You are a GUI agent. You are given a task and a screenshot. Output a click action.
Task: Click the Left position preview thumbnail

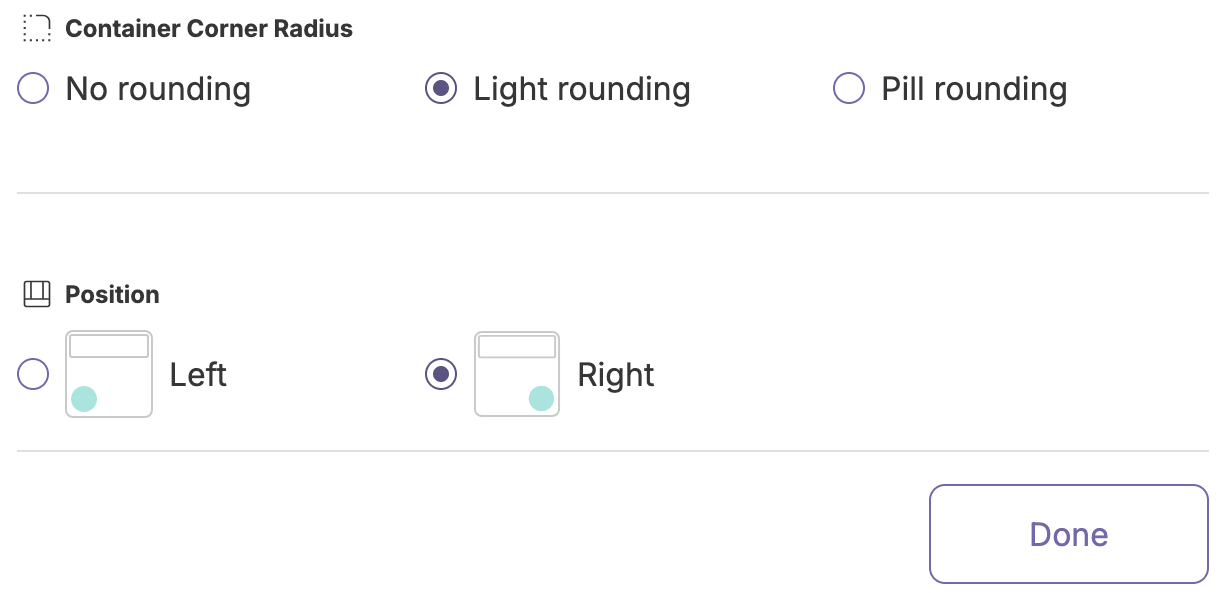[108, 374]
